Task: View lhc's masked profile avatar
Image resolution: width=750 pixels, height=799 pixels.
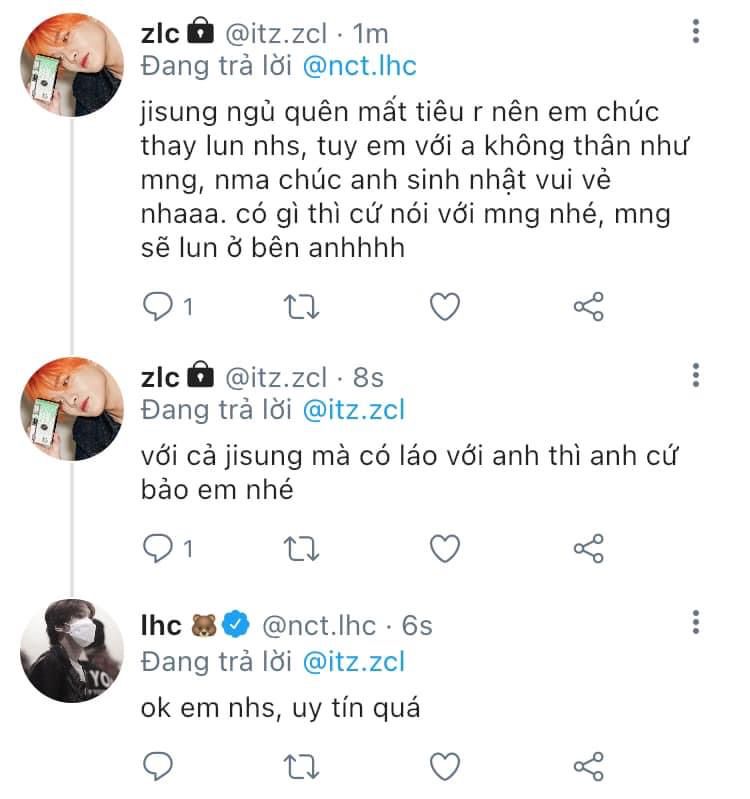Action: pyautogui.click(x=72, y=651)
